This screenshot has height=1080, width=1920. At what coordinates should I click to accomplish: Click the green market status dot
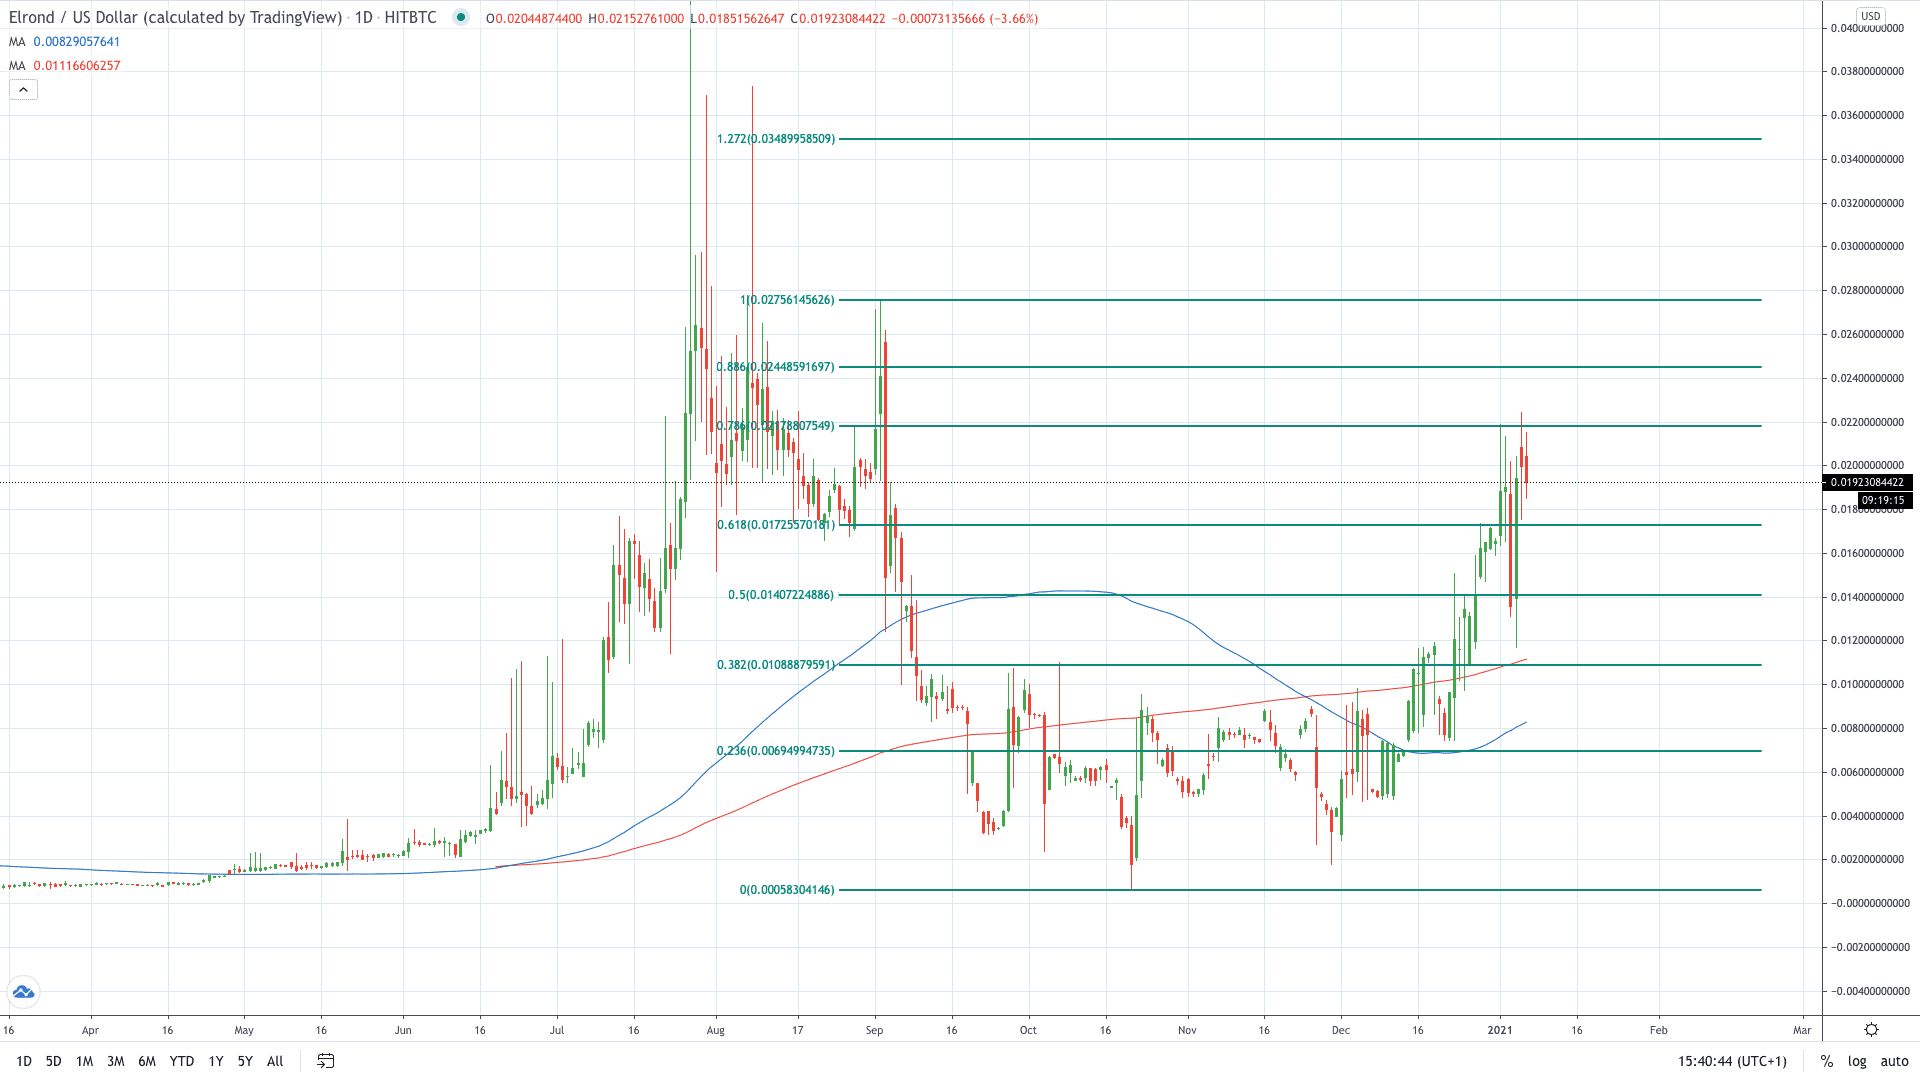pyautogui.click(x=460, y=17)
